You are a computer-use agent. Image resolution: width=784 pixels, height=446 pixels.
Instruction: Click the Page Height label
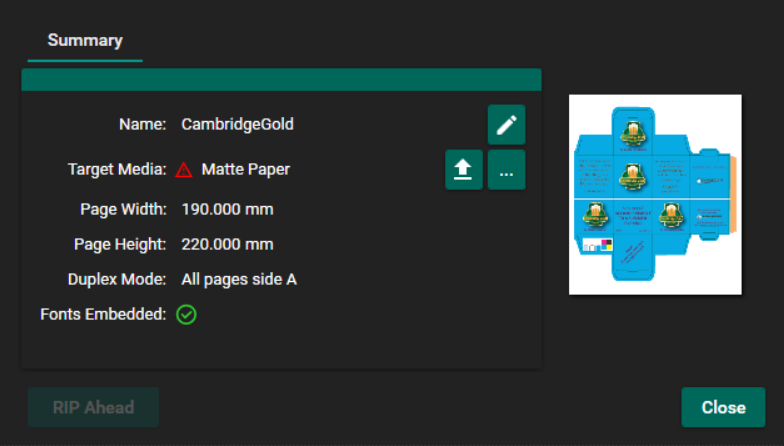120,245
